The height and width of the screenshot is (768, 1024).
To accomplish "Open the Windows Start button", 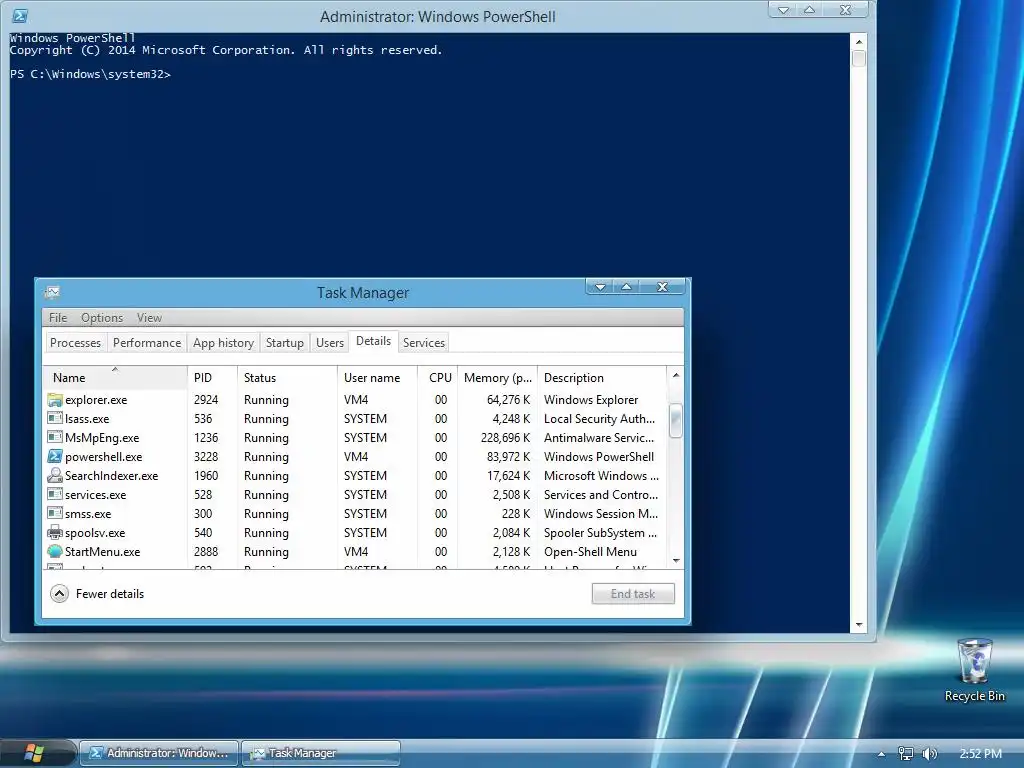I will click(x=34, y=753).
